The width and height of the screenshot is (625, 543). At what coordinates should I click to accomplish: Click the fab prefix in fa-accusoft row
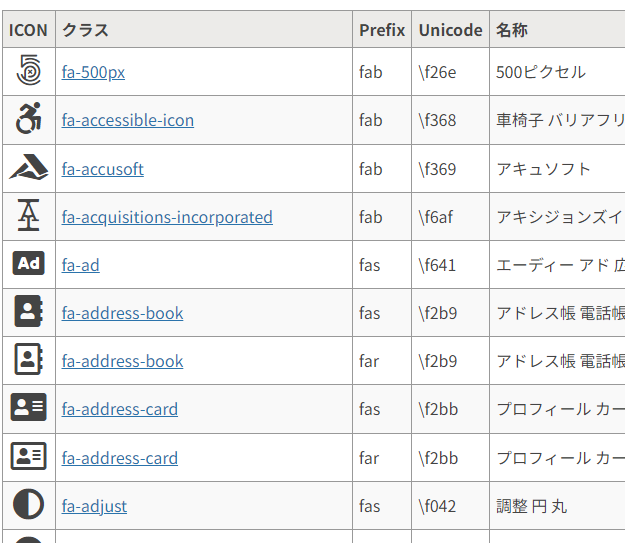pos(382,169)
